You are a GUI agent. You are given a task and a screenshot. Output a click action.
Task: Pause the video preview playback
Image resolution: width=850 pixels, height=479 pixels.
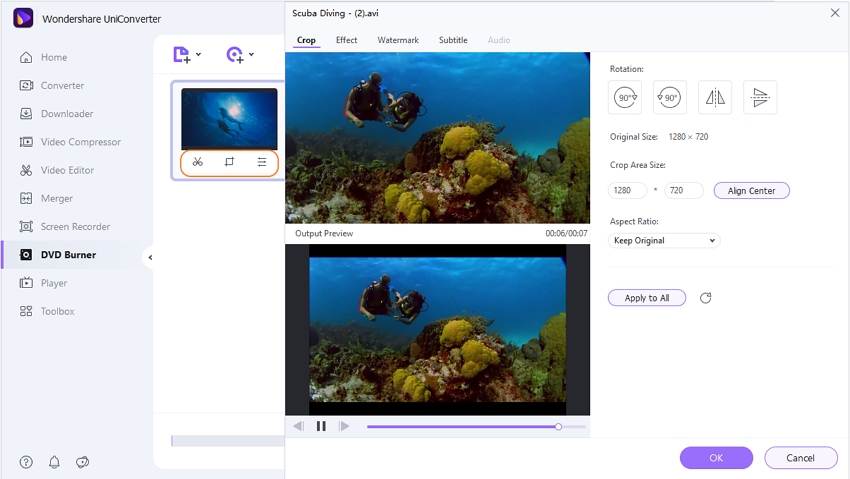tap(321, 426)
